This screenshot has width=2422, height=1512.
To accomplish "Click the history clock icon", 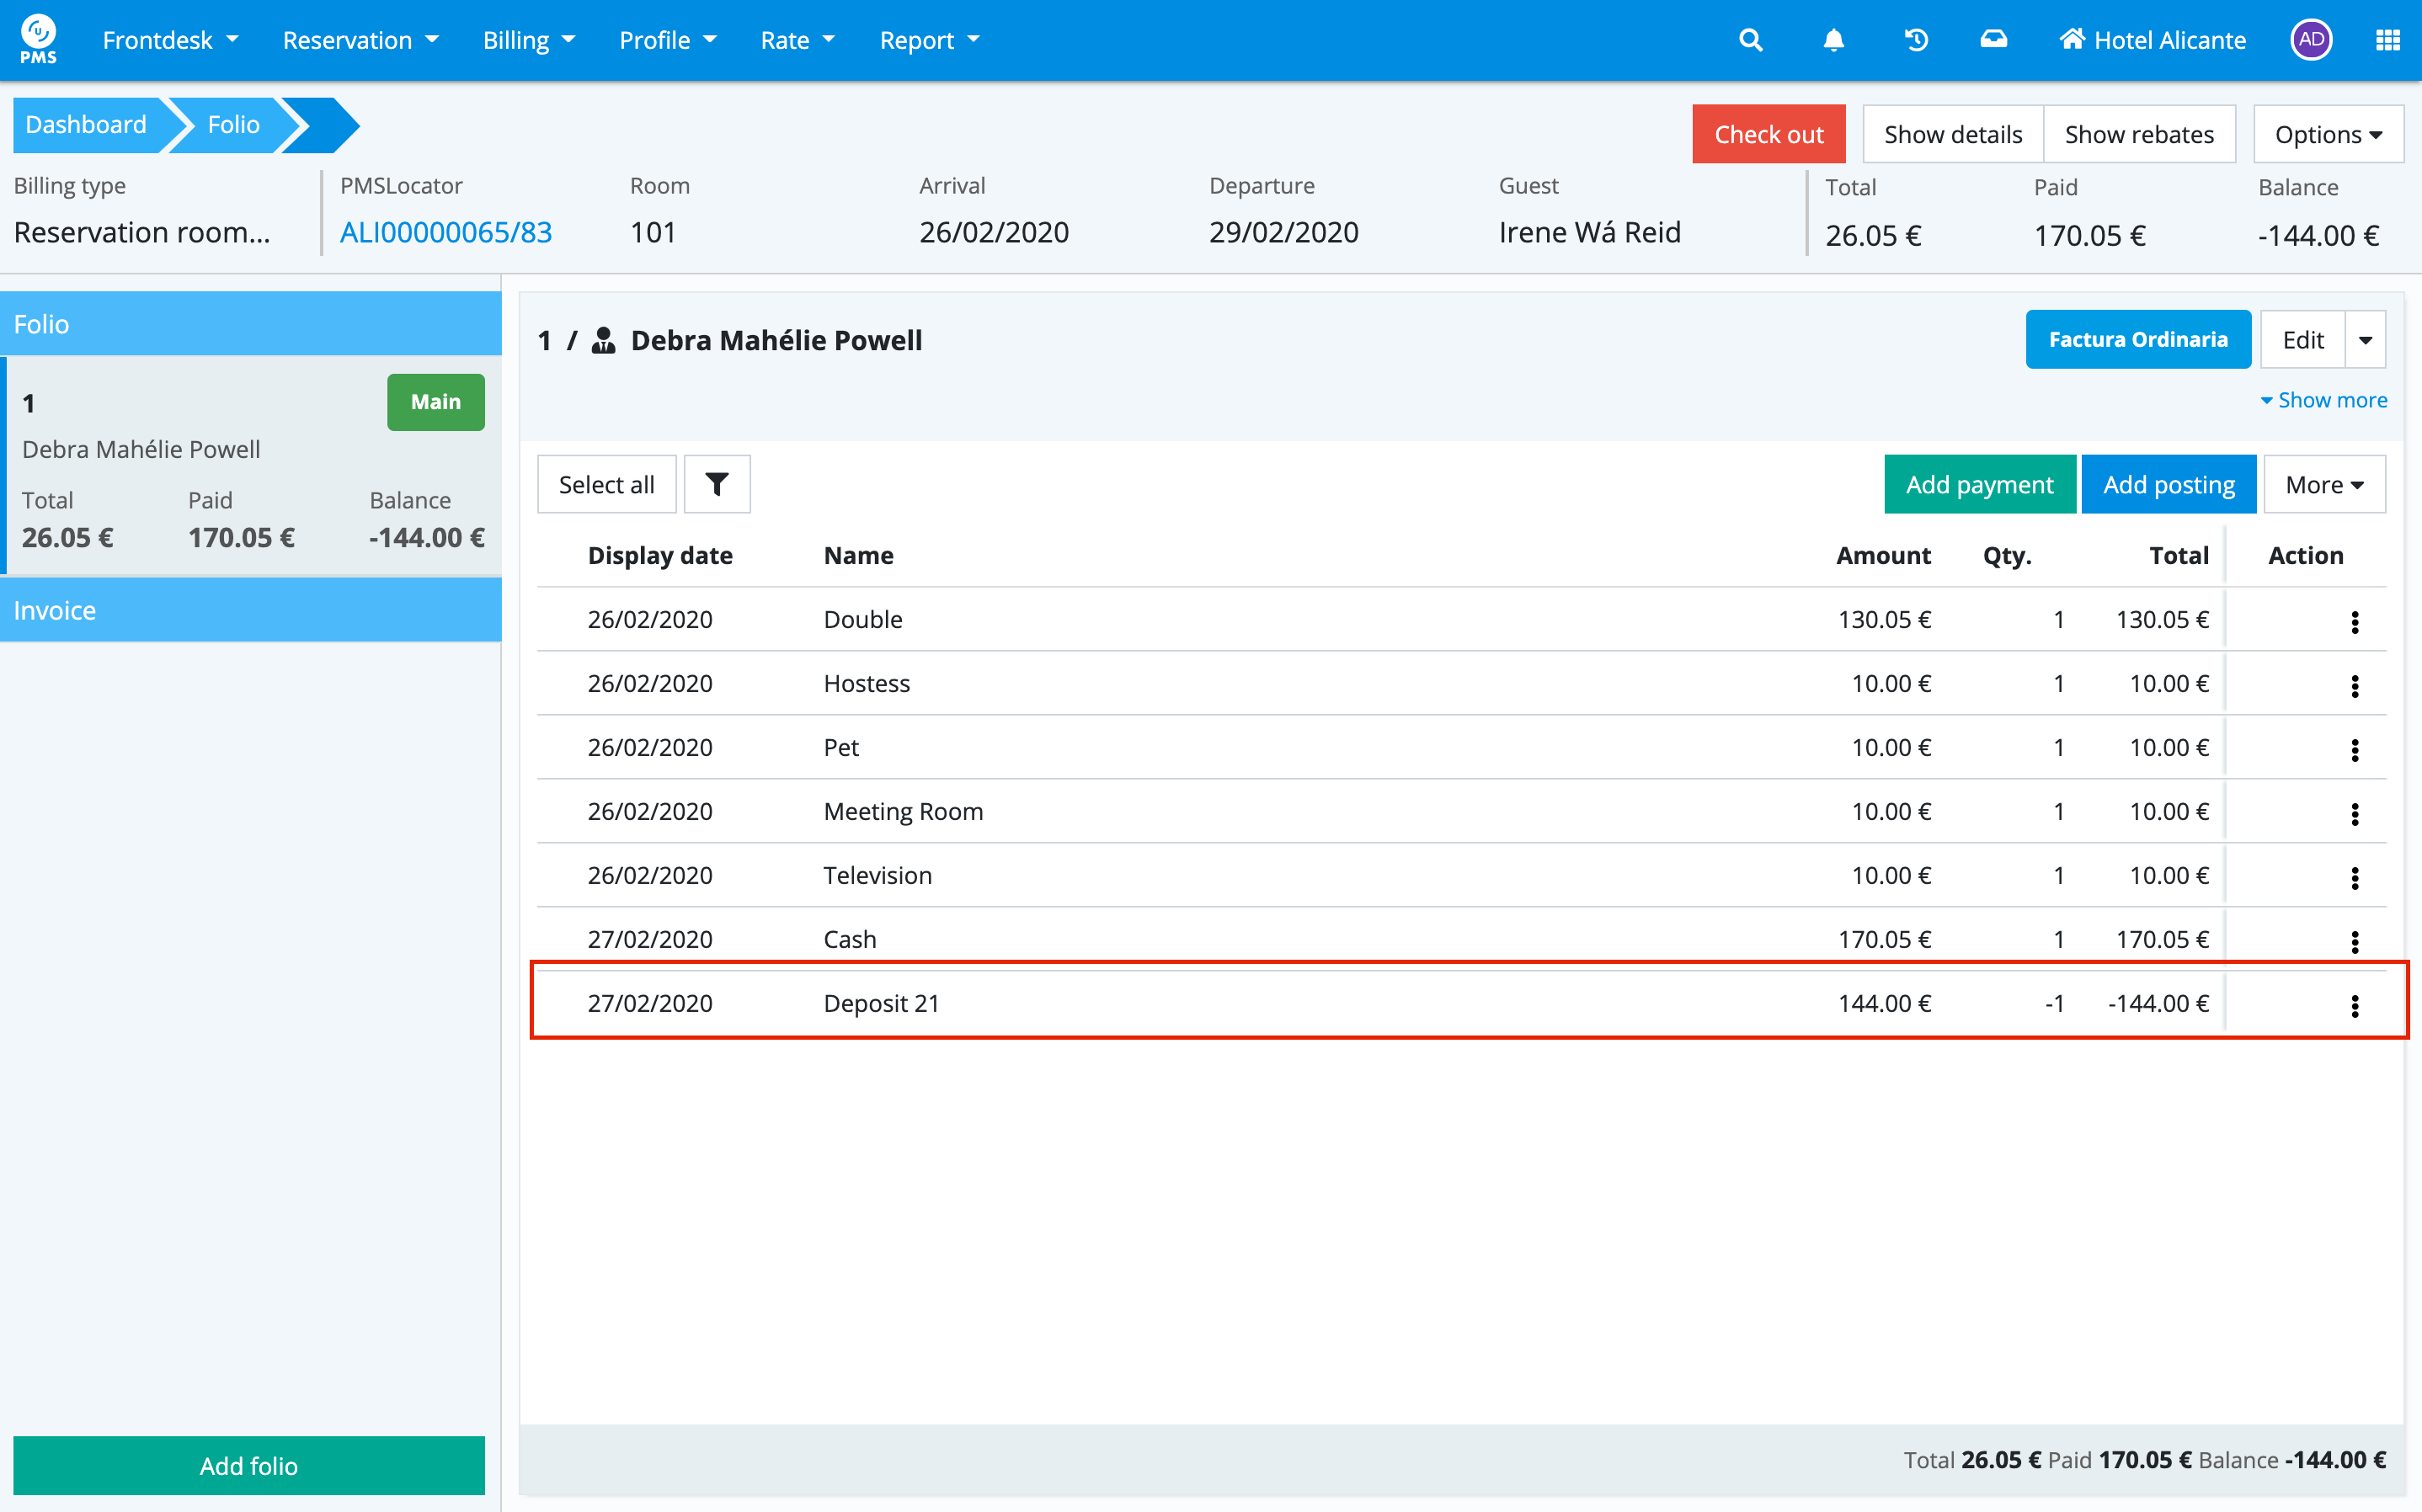I will [1915, 40].
